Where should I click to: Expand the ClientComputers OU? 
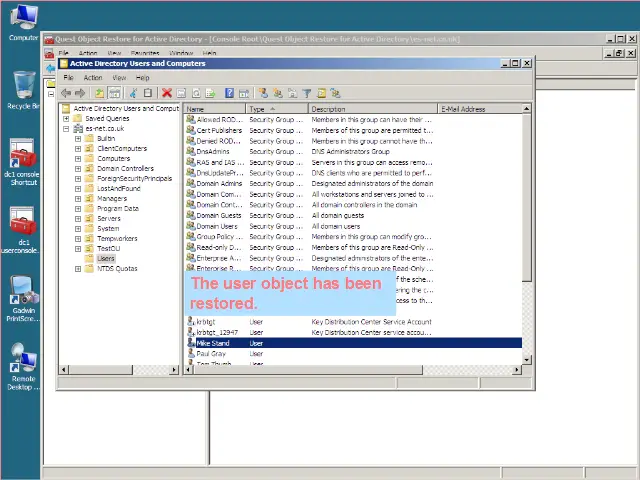[x=78, y=149]
